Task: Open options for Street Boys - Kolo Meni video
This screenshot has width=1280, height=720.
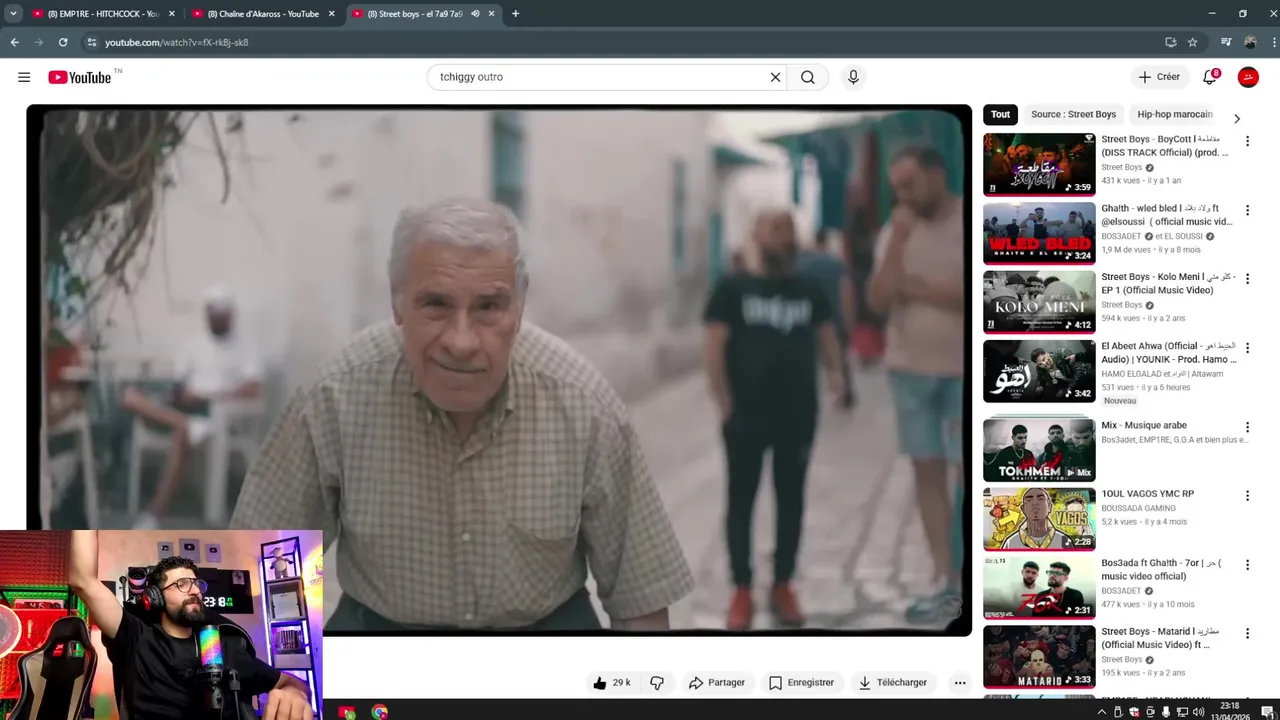Action: 1247,278
